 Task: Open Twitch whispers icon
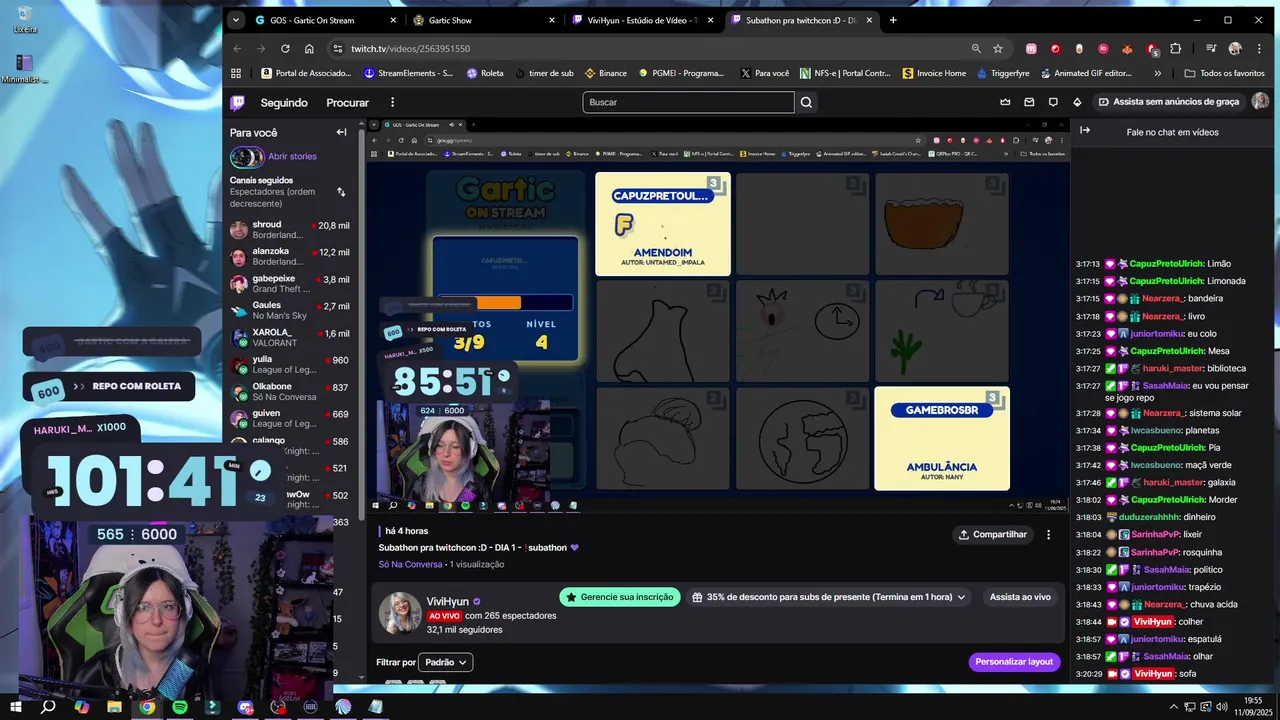[x=1053, y=102]
